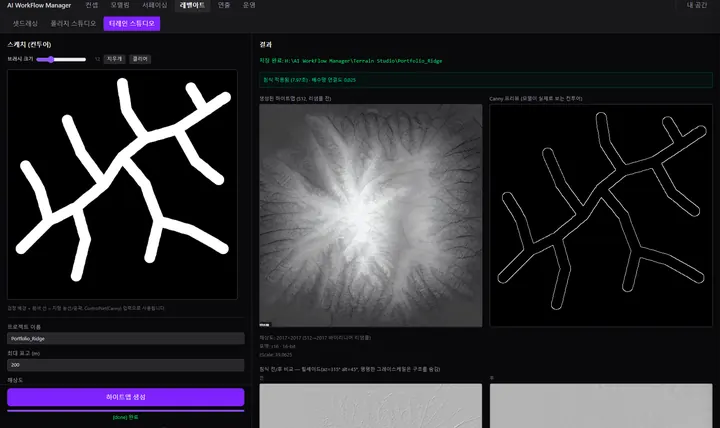
Task: Select the 터레인 스튜디오 sub-tab
Action: pyautogui.click(x=132, y=23)
